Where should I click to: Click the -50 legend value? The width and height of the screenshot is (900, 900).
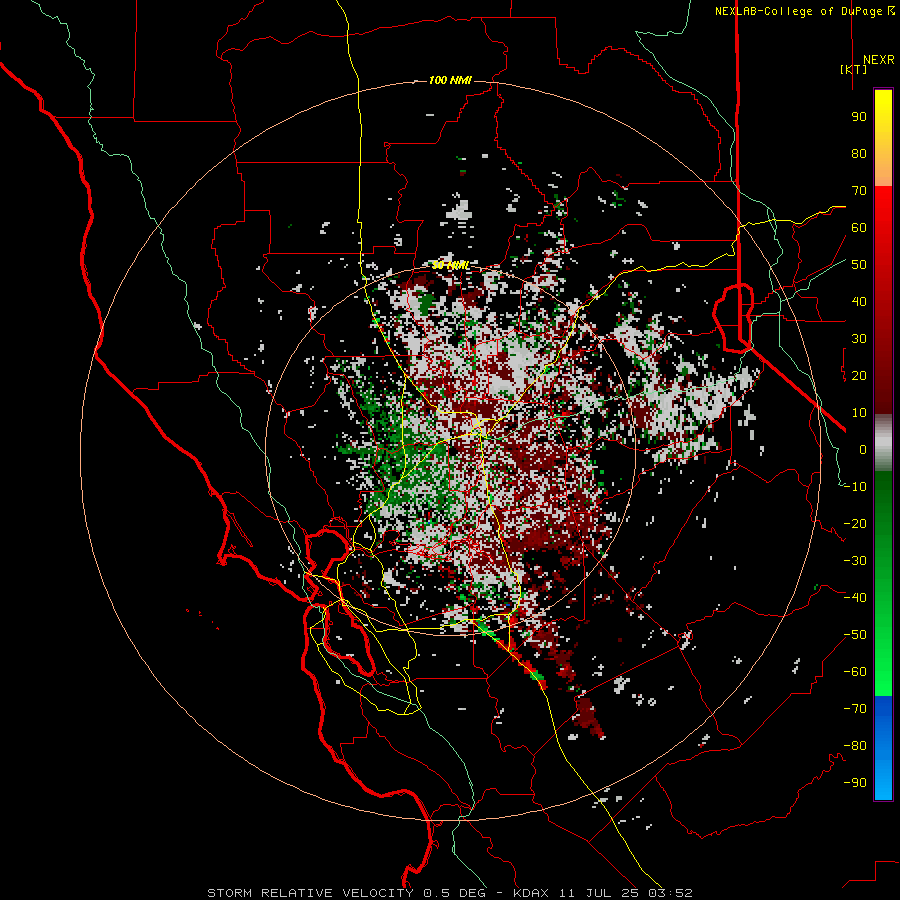tap(855, 635)
